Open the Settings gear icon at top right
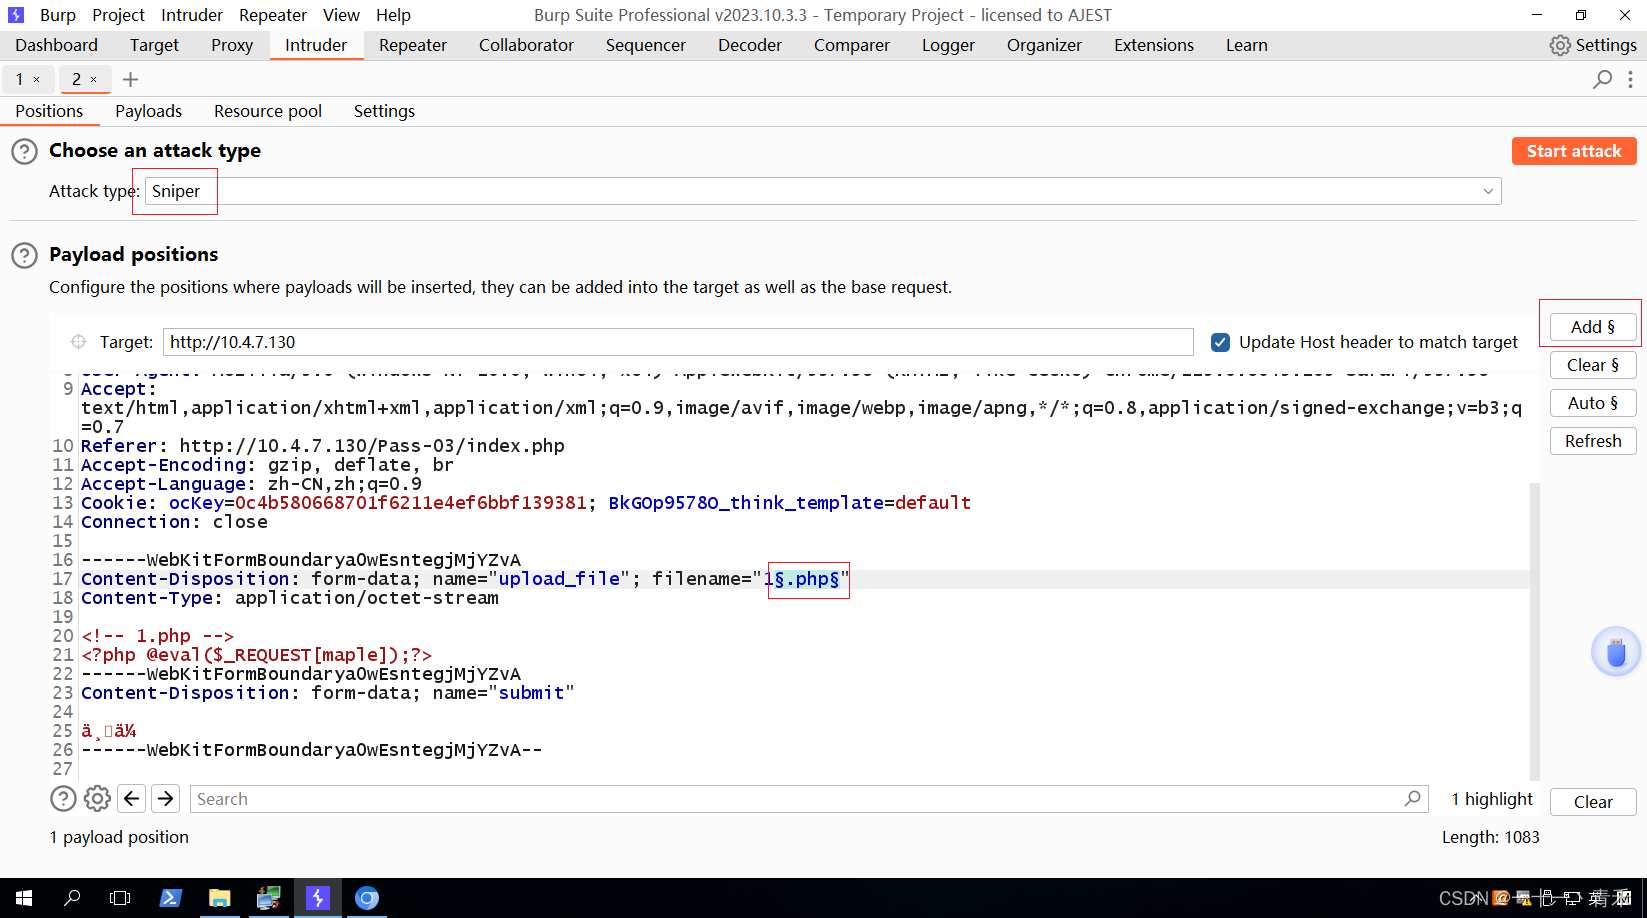Image resolution: width=1647 pixels, height=918 pixels. (x=1560, y=45)
